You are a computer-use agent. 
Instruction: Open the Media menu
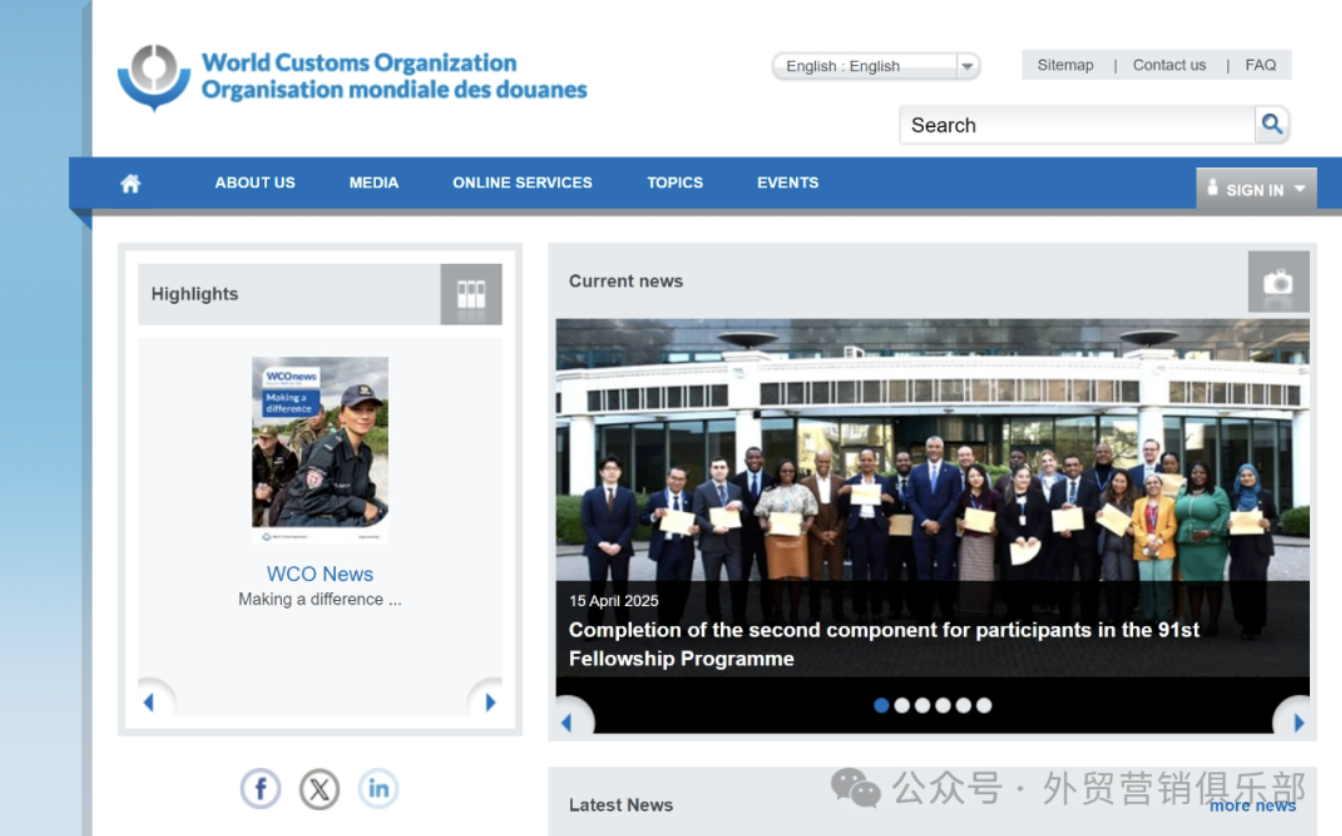pyautogui.click(x=374, y=183)
